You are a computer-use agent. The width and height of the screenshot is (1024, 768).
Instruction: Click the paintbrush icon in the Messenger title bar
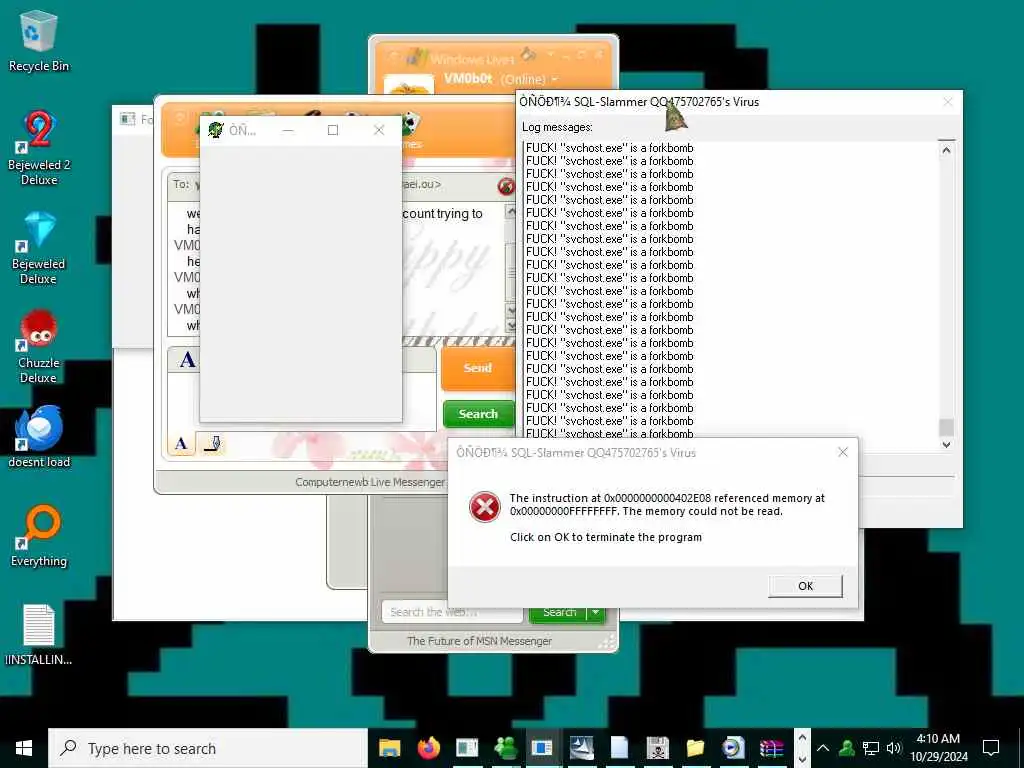click(x=528, y=54)
